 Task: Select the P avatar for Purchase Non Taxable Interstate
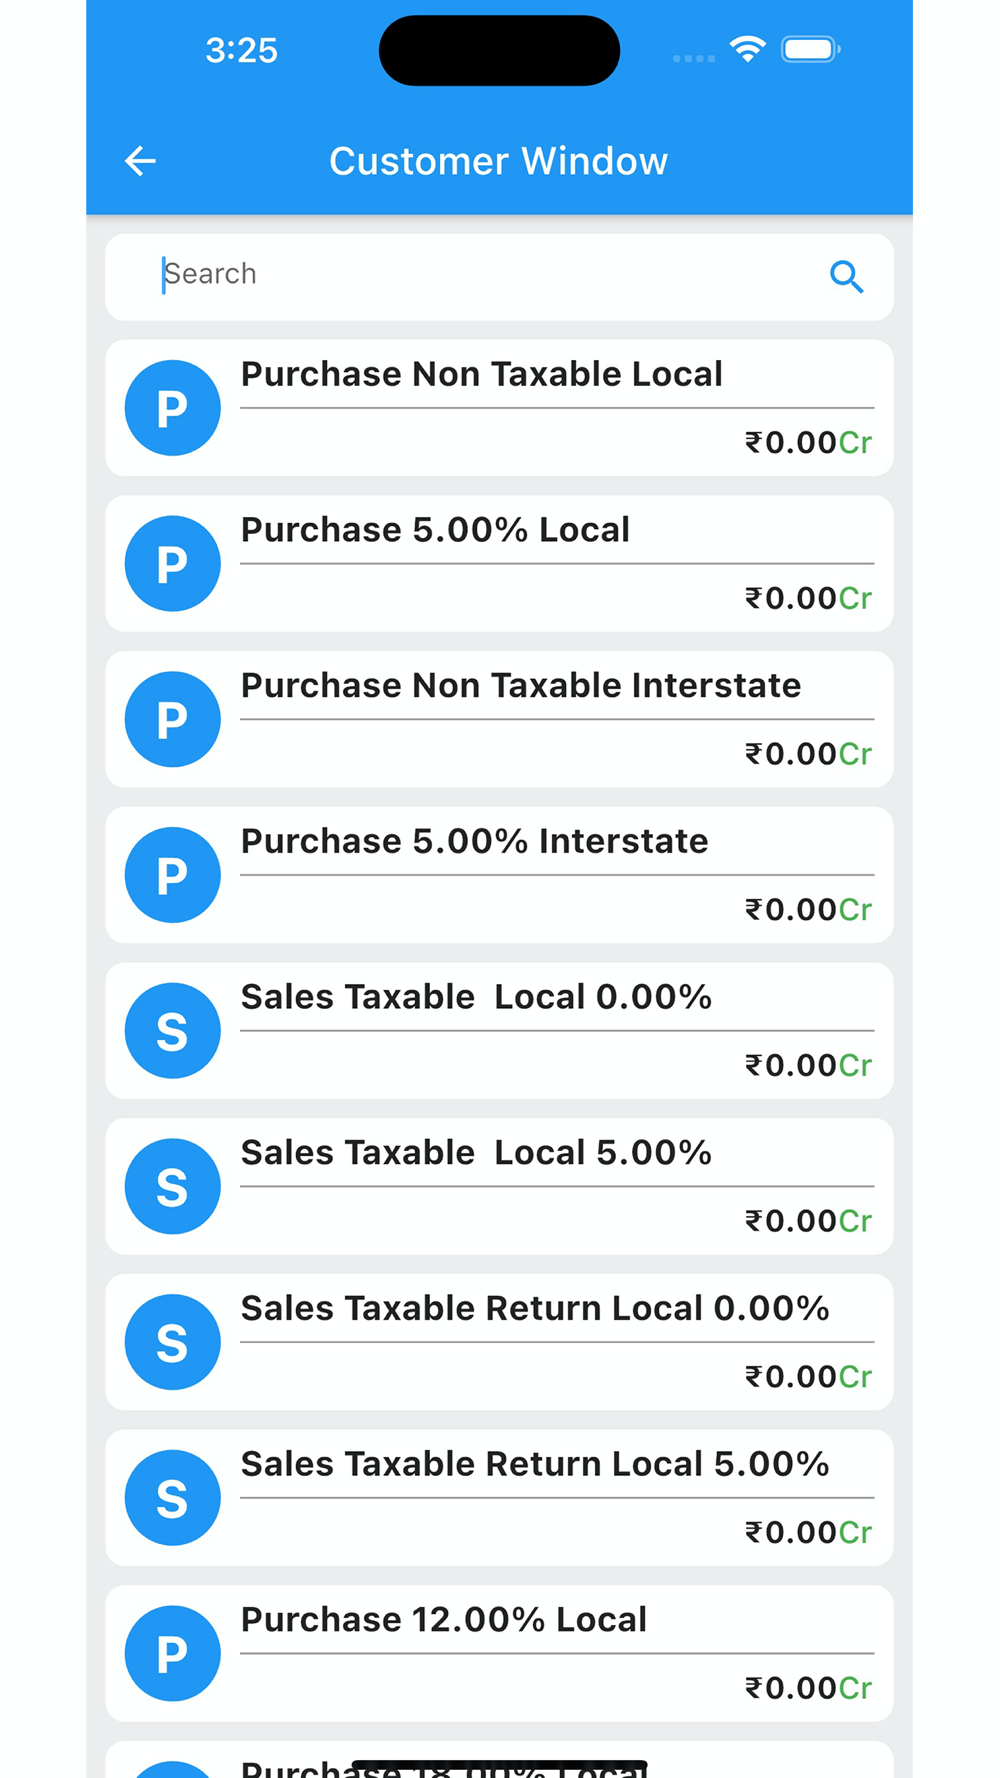point(172,720)
